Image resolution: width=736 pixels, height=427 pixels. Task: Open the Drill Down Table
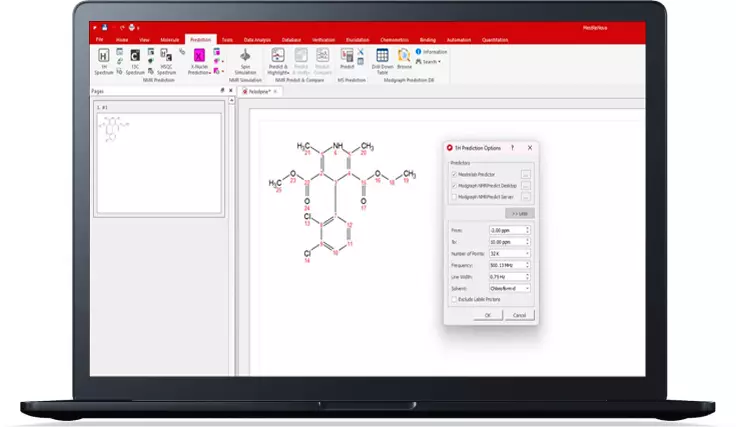(382, 58)
